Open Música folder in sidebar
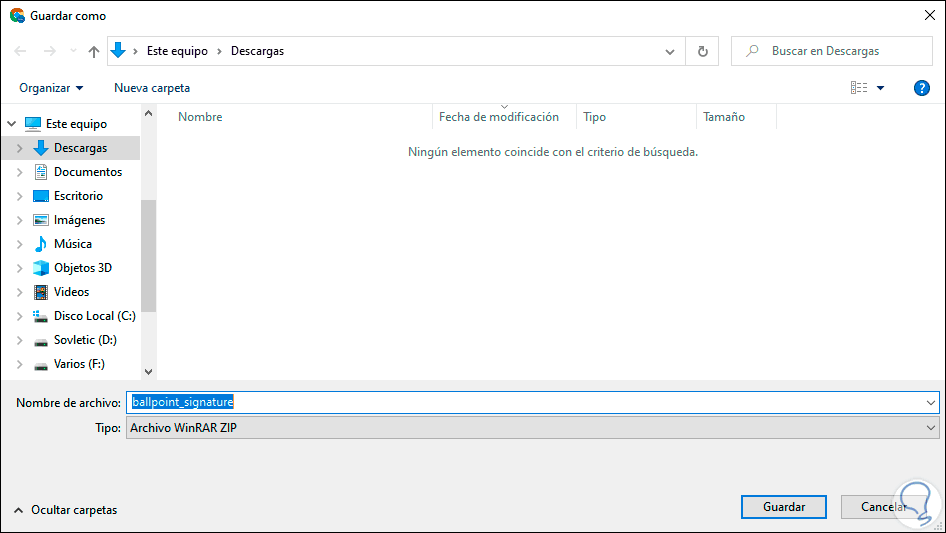 pyautogui.click(x=72, y=244)
